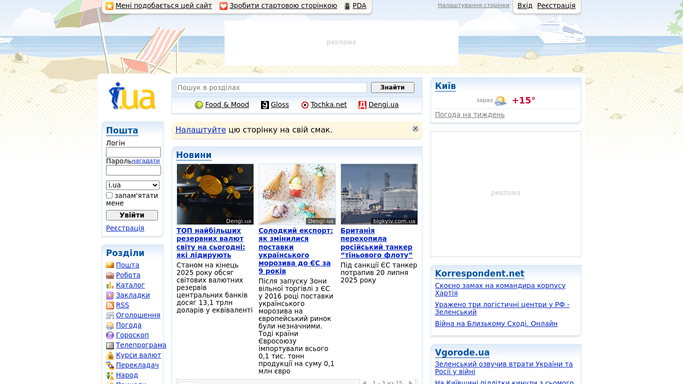Click the 'нагадати' password reminder link
Screen dimensions: 683x384
click(145, 161)
